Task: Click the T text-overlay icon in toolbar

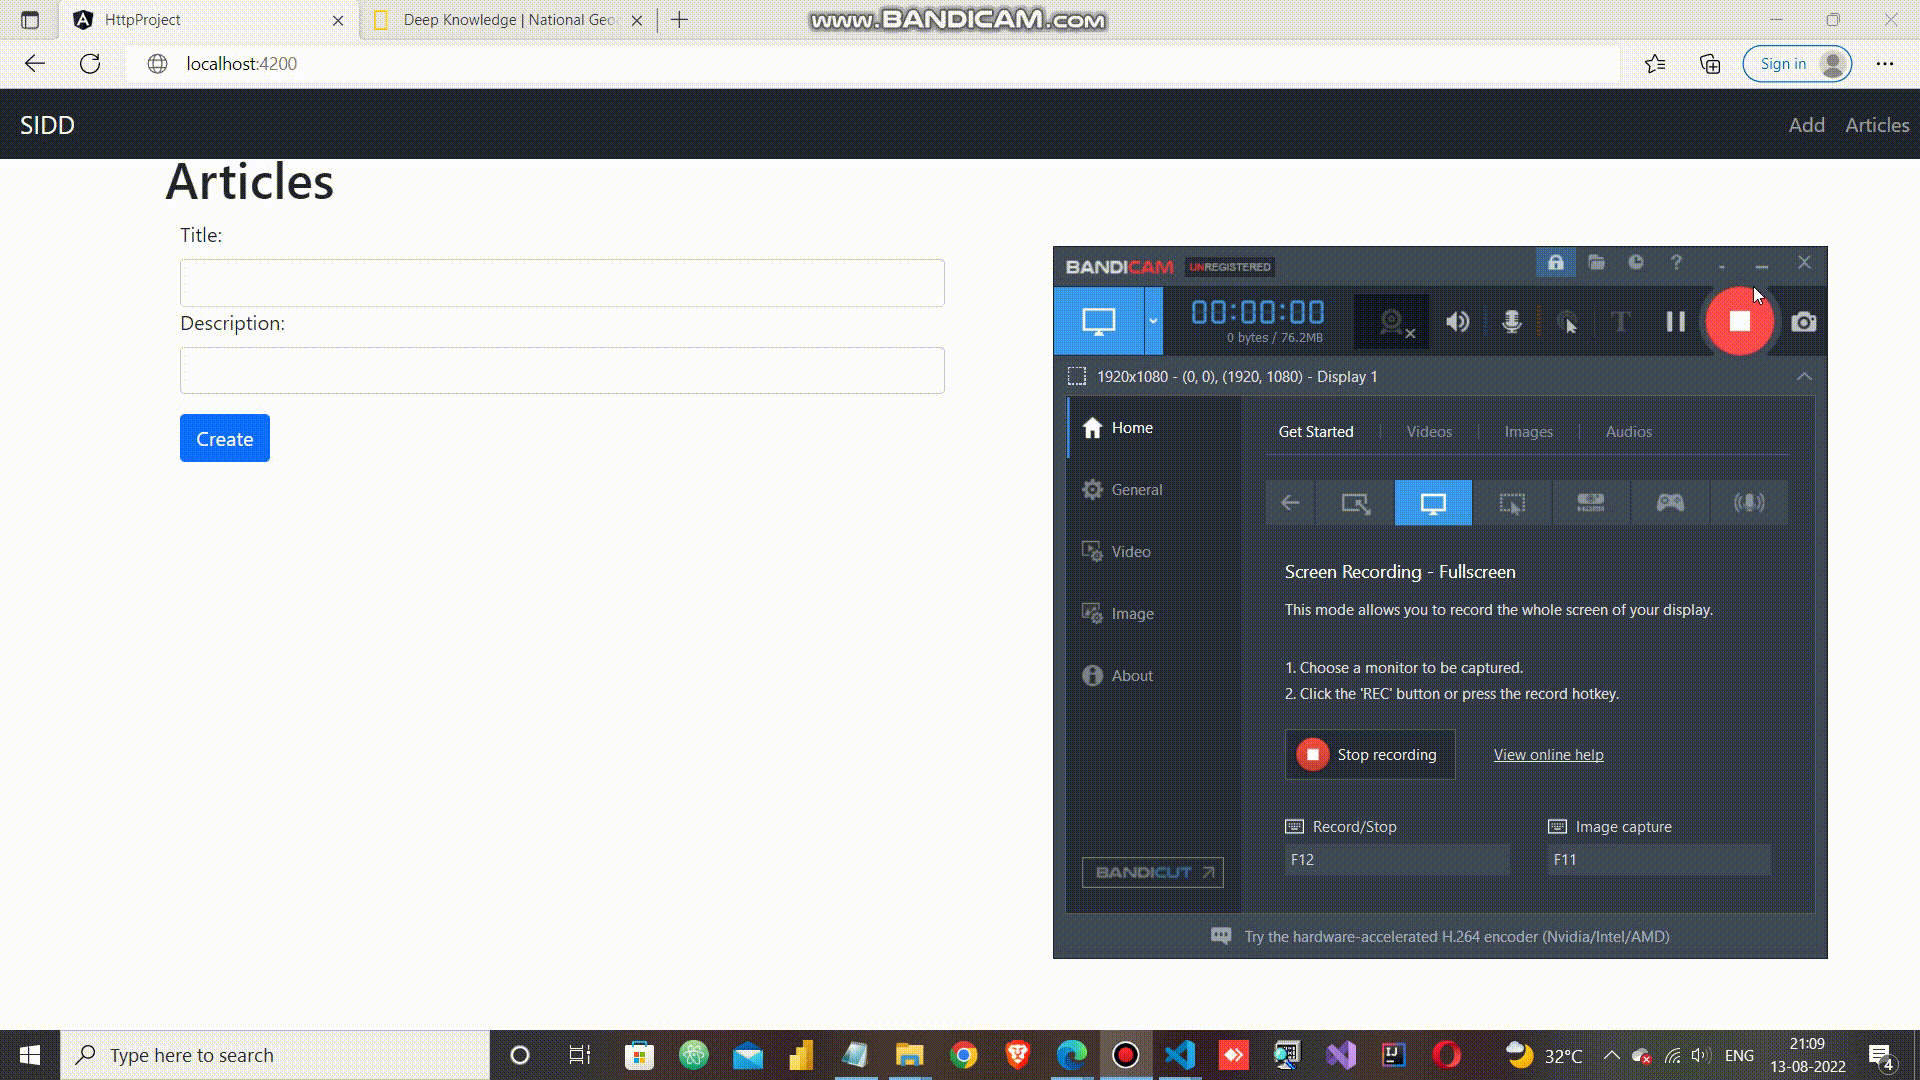Action: (x=1620, y=322)
